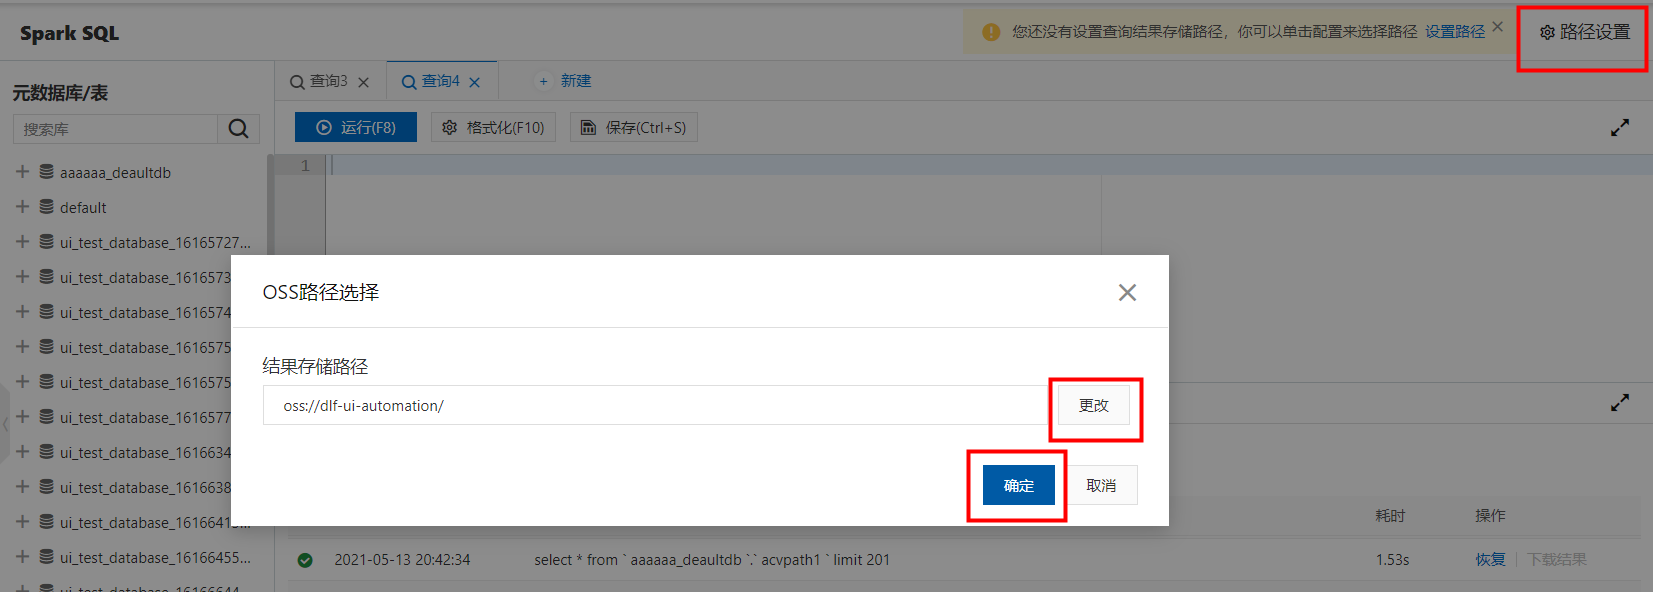
Task: Confirm the OSS path with 确定
Action: click(x=1019, y=485)
